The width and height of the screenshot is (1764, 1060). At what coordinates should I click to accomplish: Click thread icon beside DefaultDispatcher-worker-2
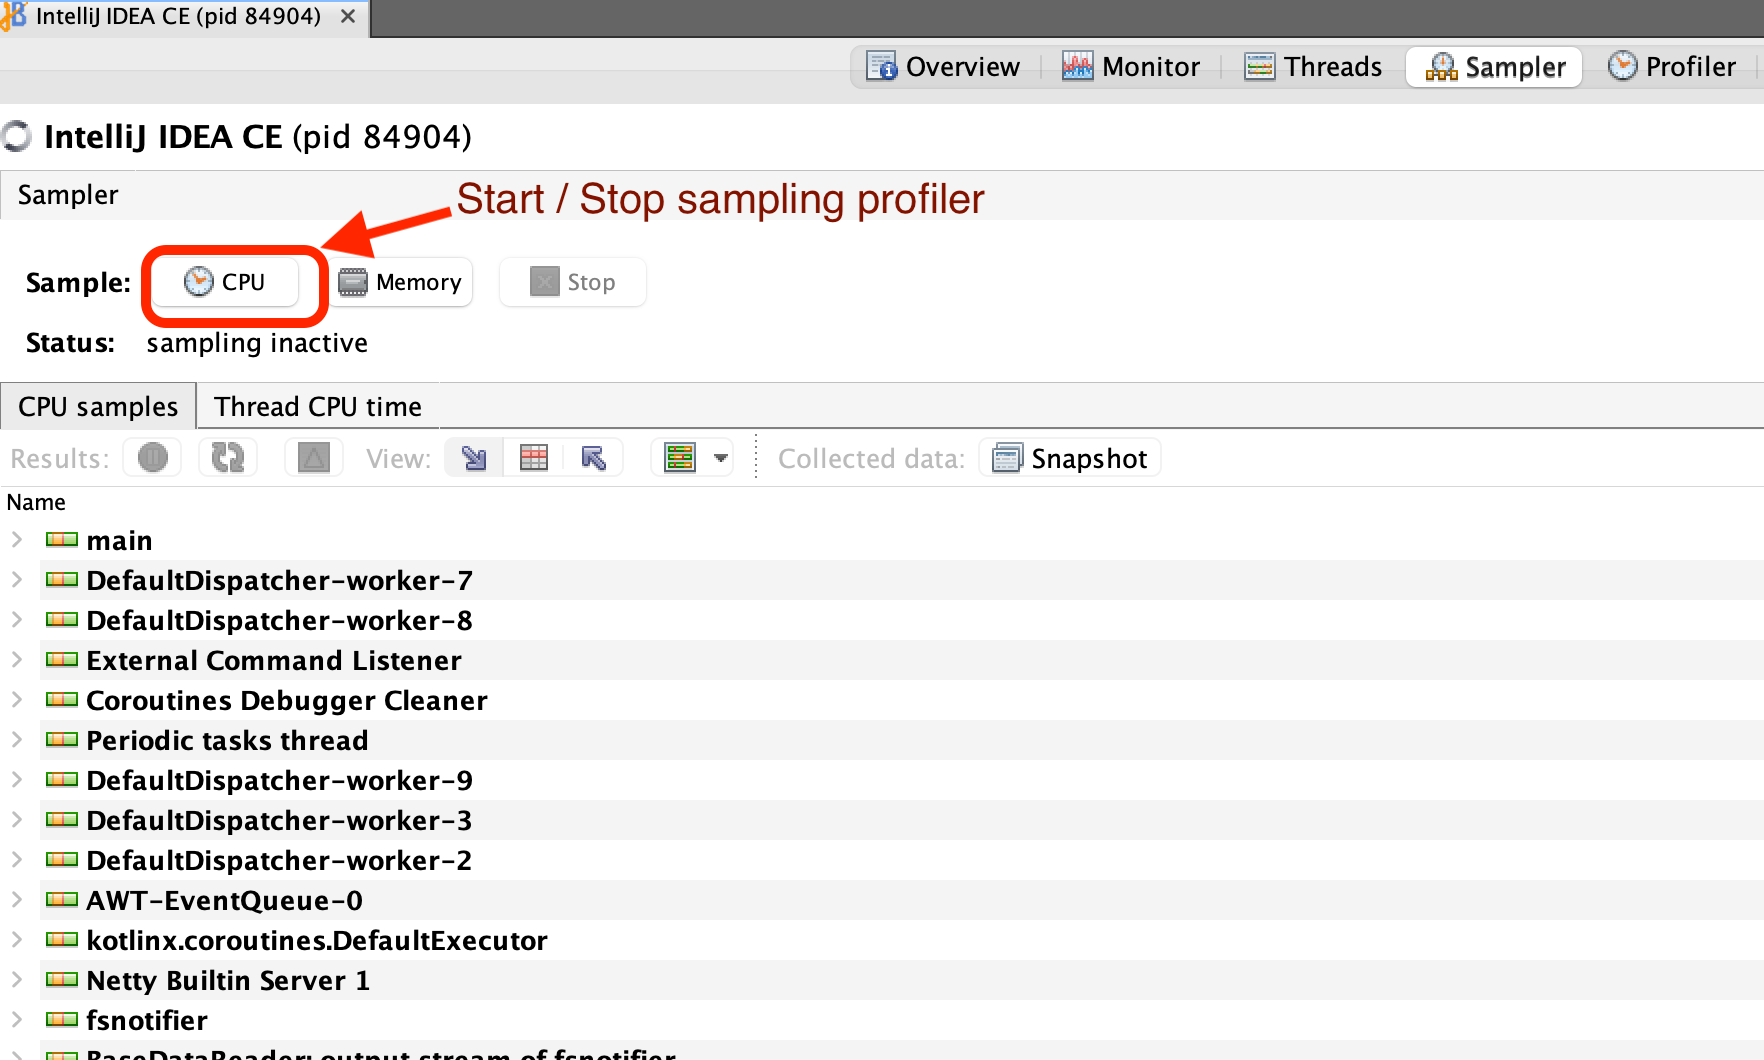(62, 860)
